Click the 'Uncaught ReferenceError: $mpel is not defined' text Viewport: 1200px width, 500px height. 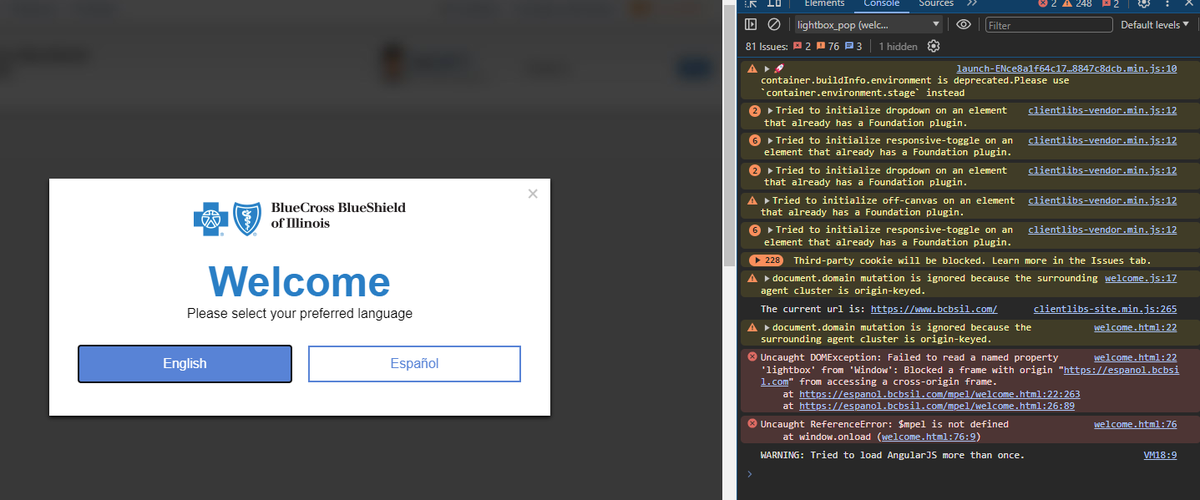(884, 424)
